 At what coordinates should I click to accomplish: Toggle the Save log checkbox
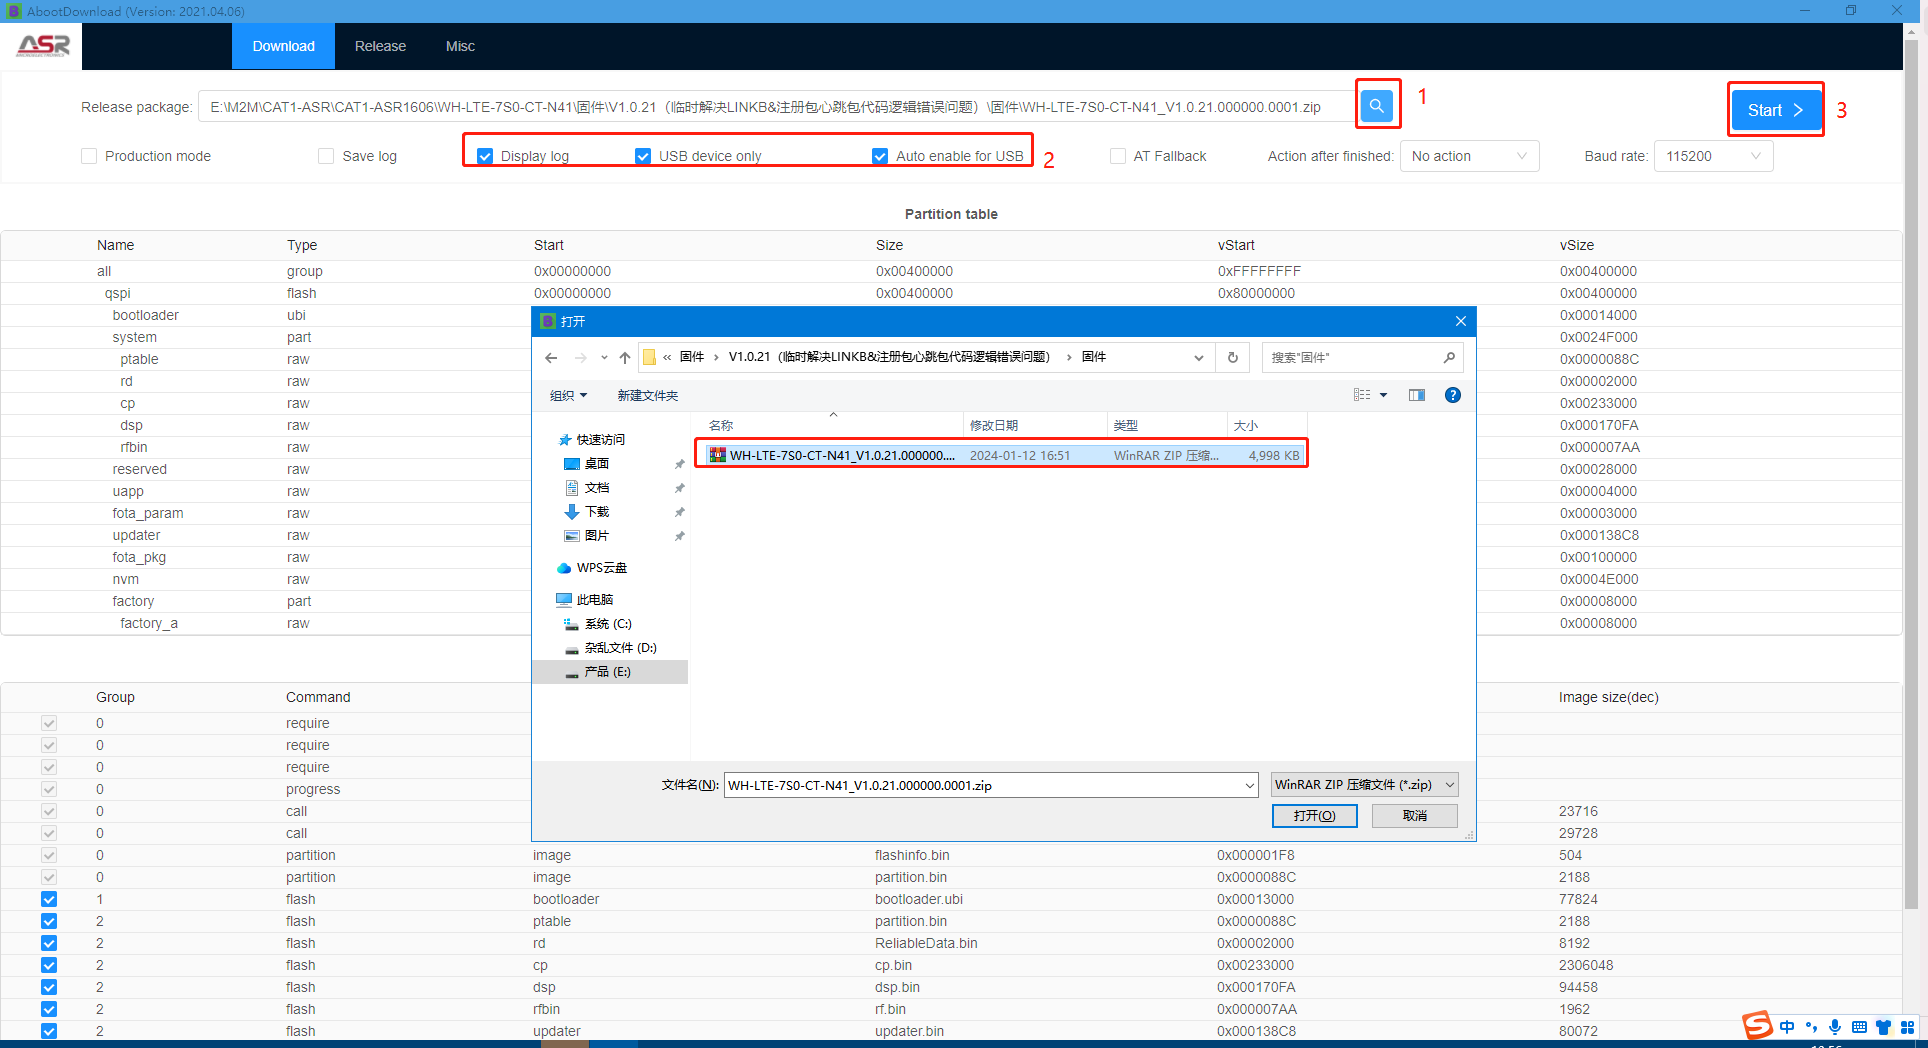(x=326, y=156)
